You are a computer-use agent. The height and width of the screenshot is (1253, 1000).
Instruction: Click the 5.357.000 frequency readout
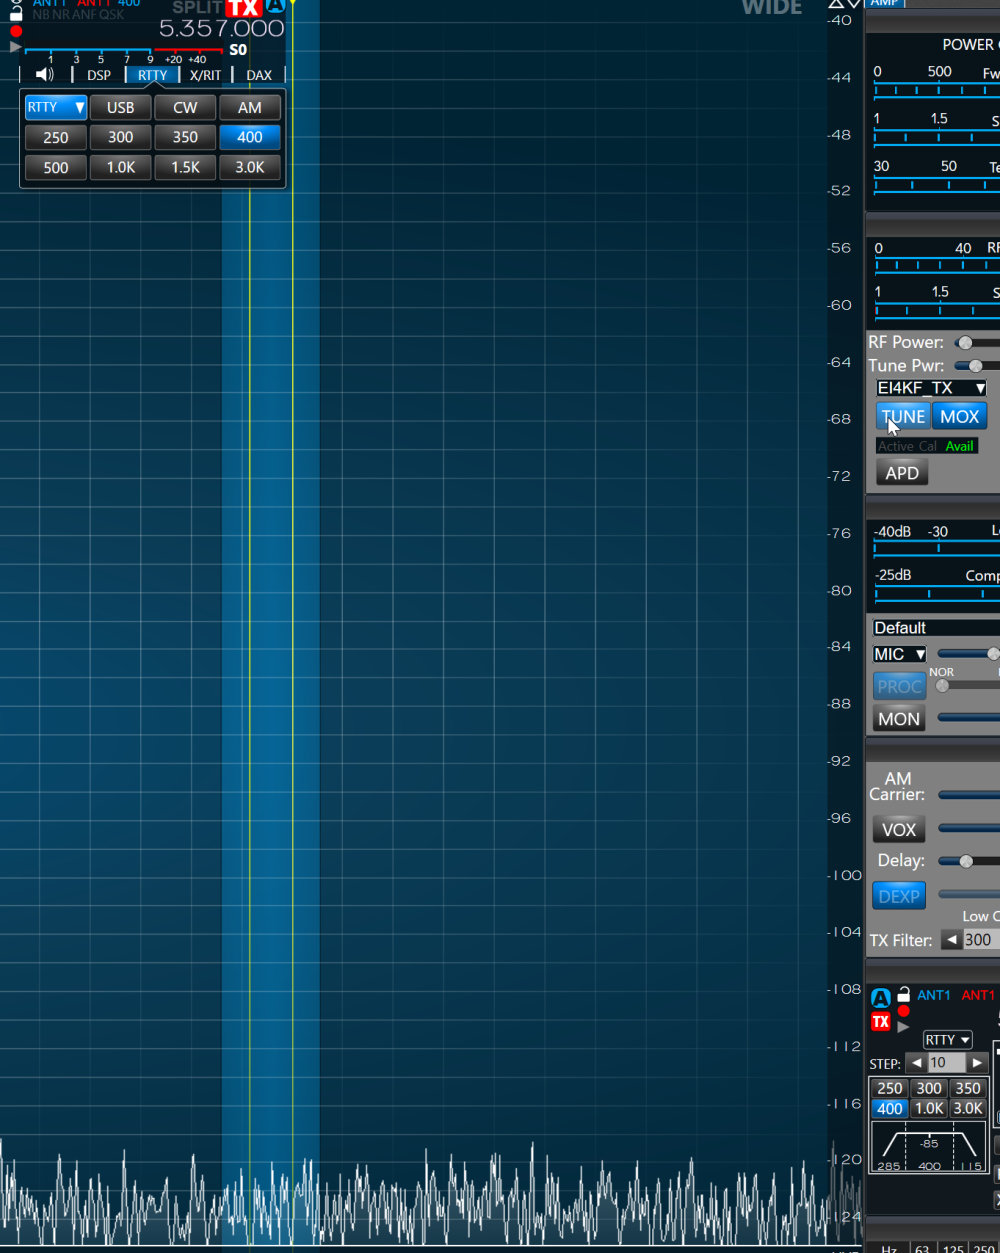pos(222,29)
